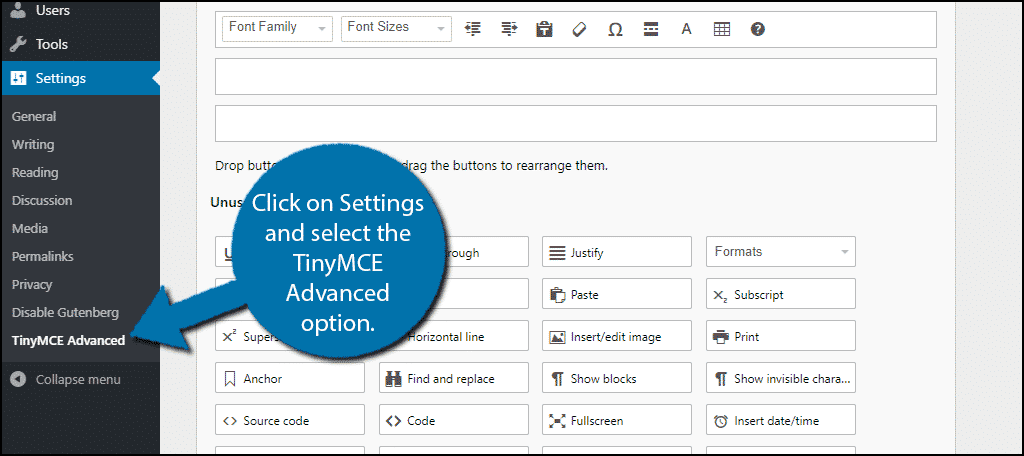Click the Increase indent toolbar icon
The width and height of the screenshot is (1024, 456).
click(509, 29)
